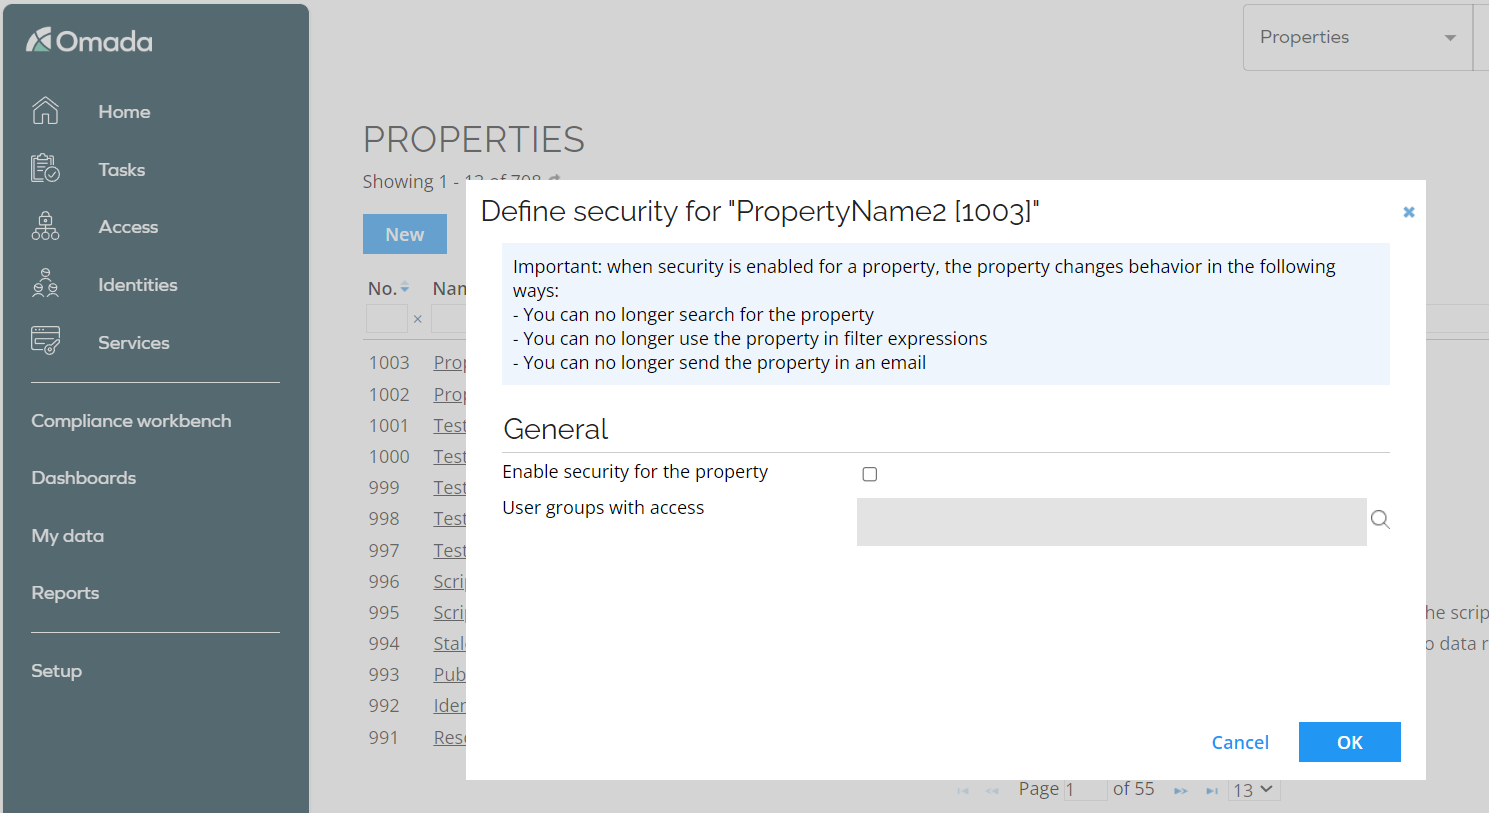Go to next page arrow icon
1489x813 pixels.
pos(1180,791)
